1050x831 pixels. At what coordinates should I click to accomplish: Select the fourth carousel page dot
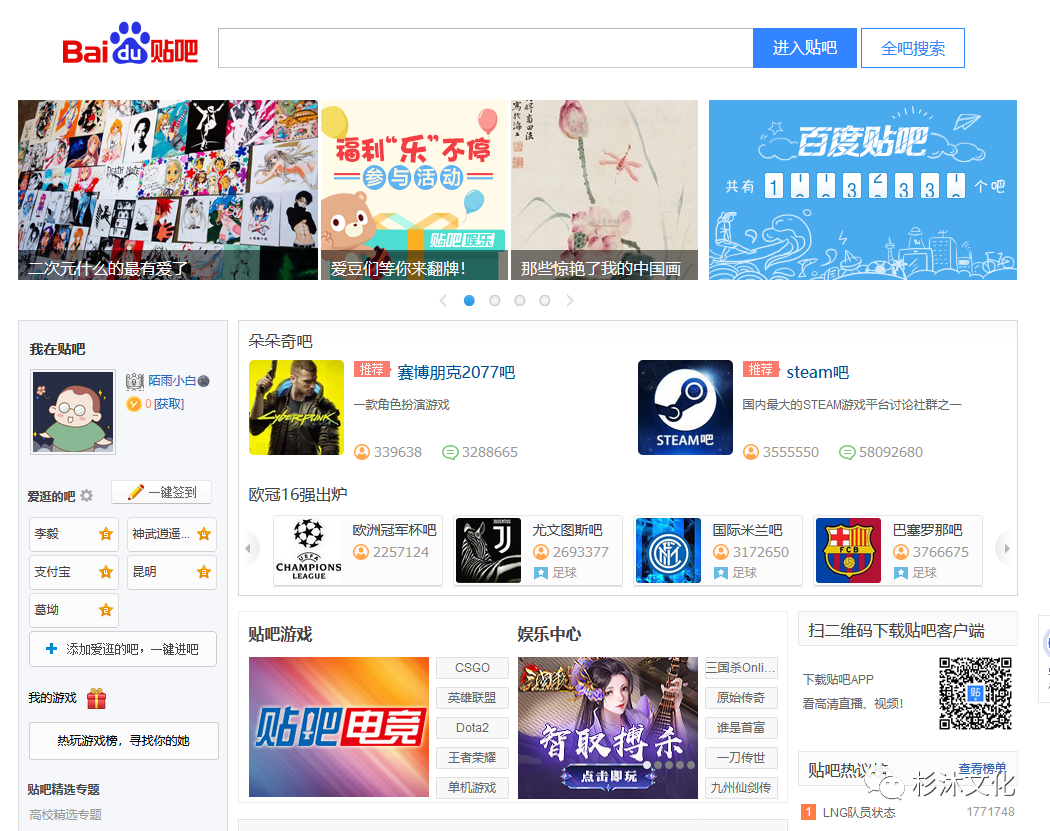click(545, 301)
